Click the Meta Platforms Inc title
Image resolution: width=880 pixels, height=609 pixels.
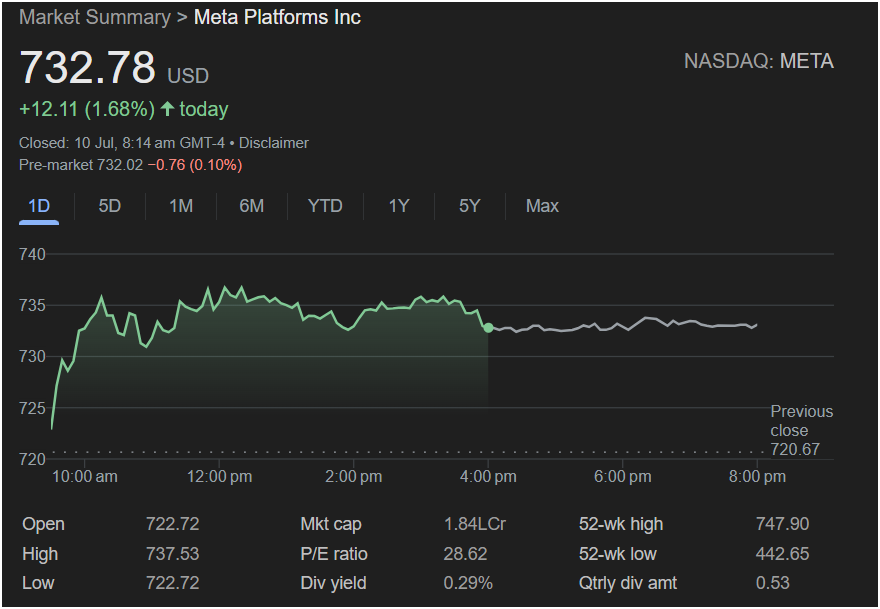277,17
